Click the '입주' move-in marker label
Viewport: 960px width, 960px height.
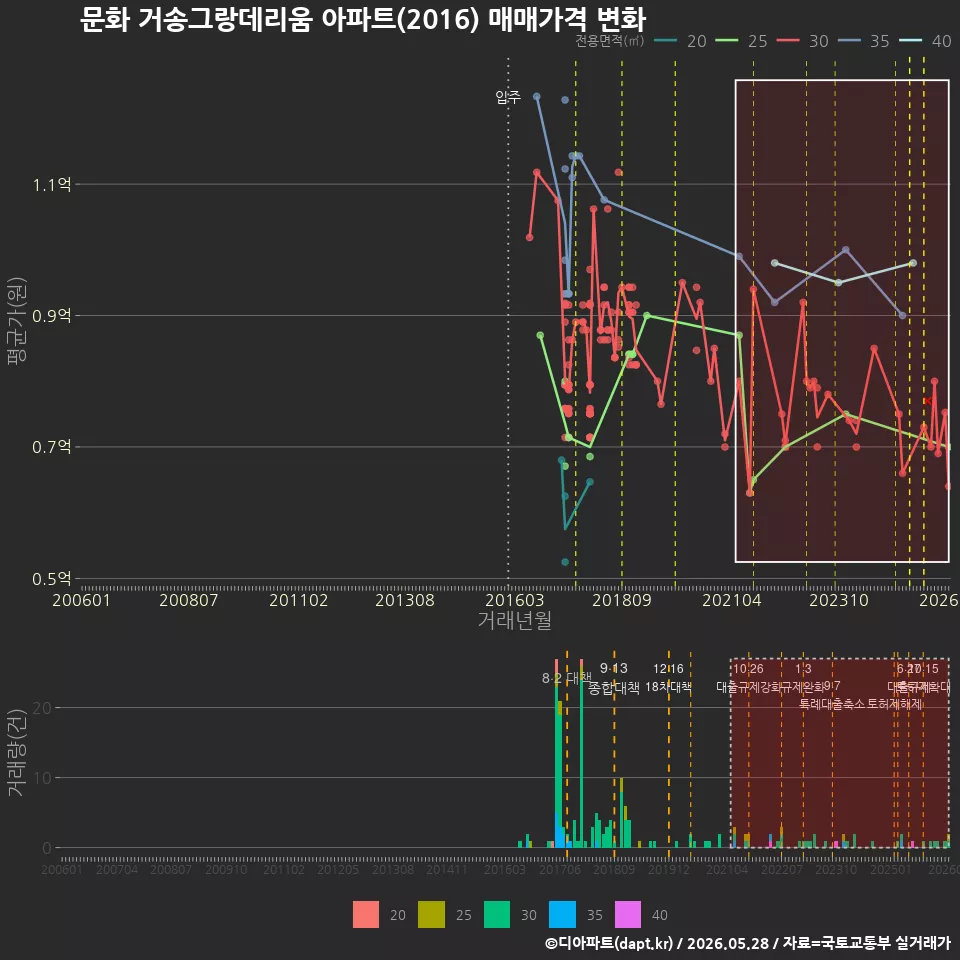pos(508,97)
